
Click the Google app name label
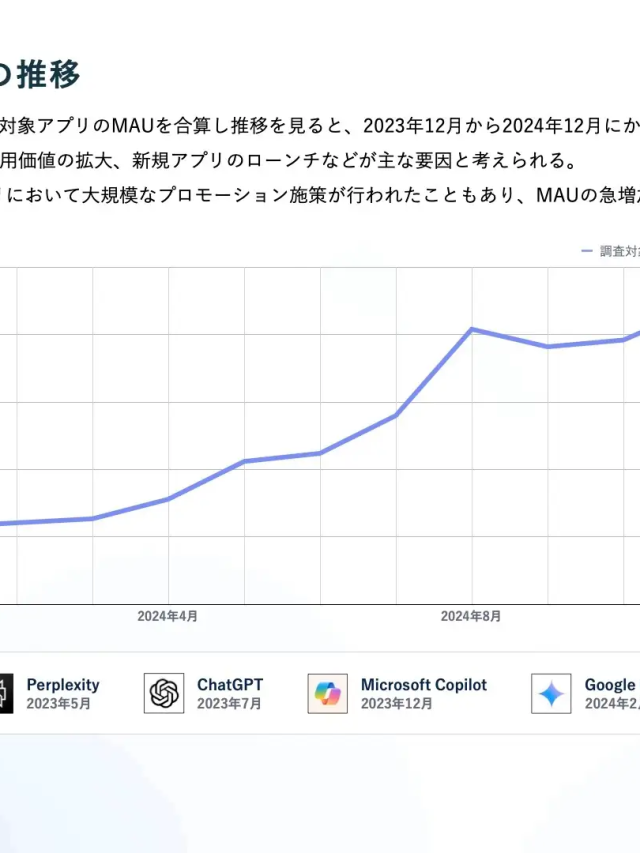pyautogui.click(x=610, y=685)
